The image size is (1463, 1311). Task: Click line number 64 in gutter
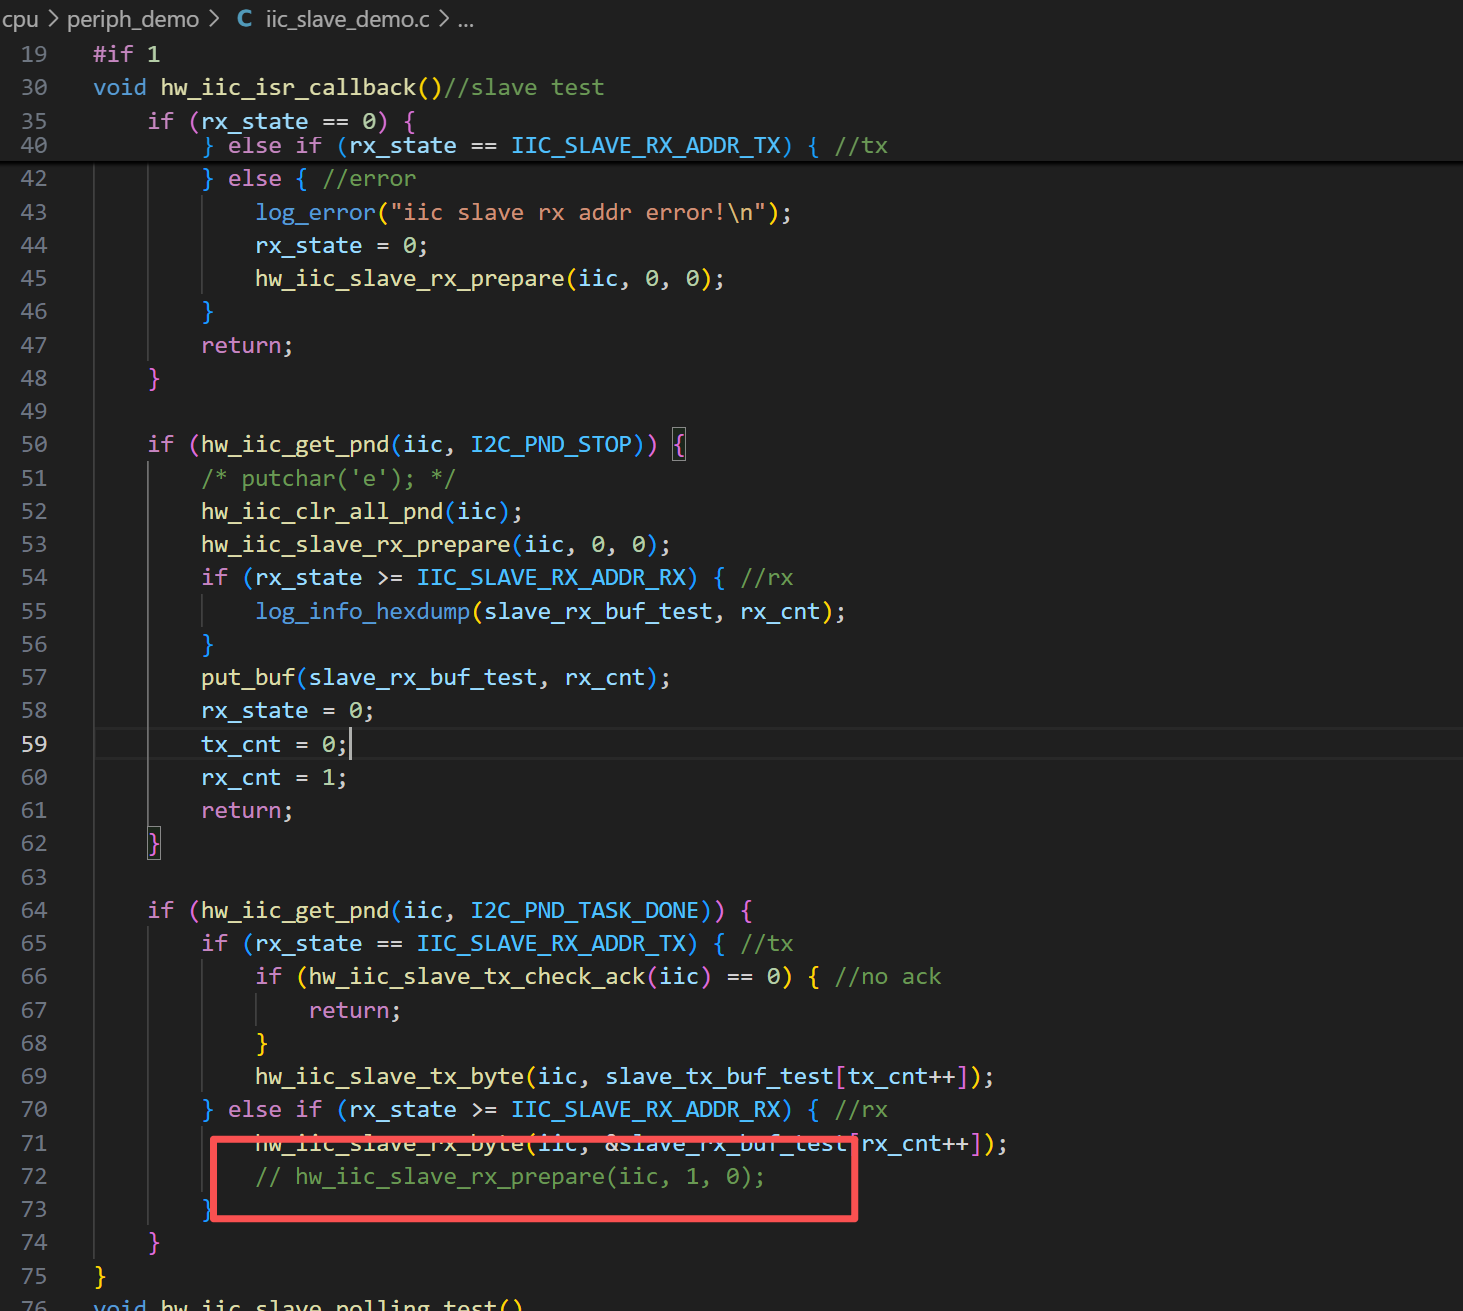34,910
